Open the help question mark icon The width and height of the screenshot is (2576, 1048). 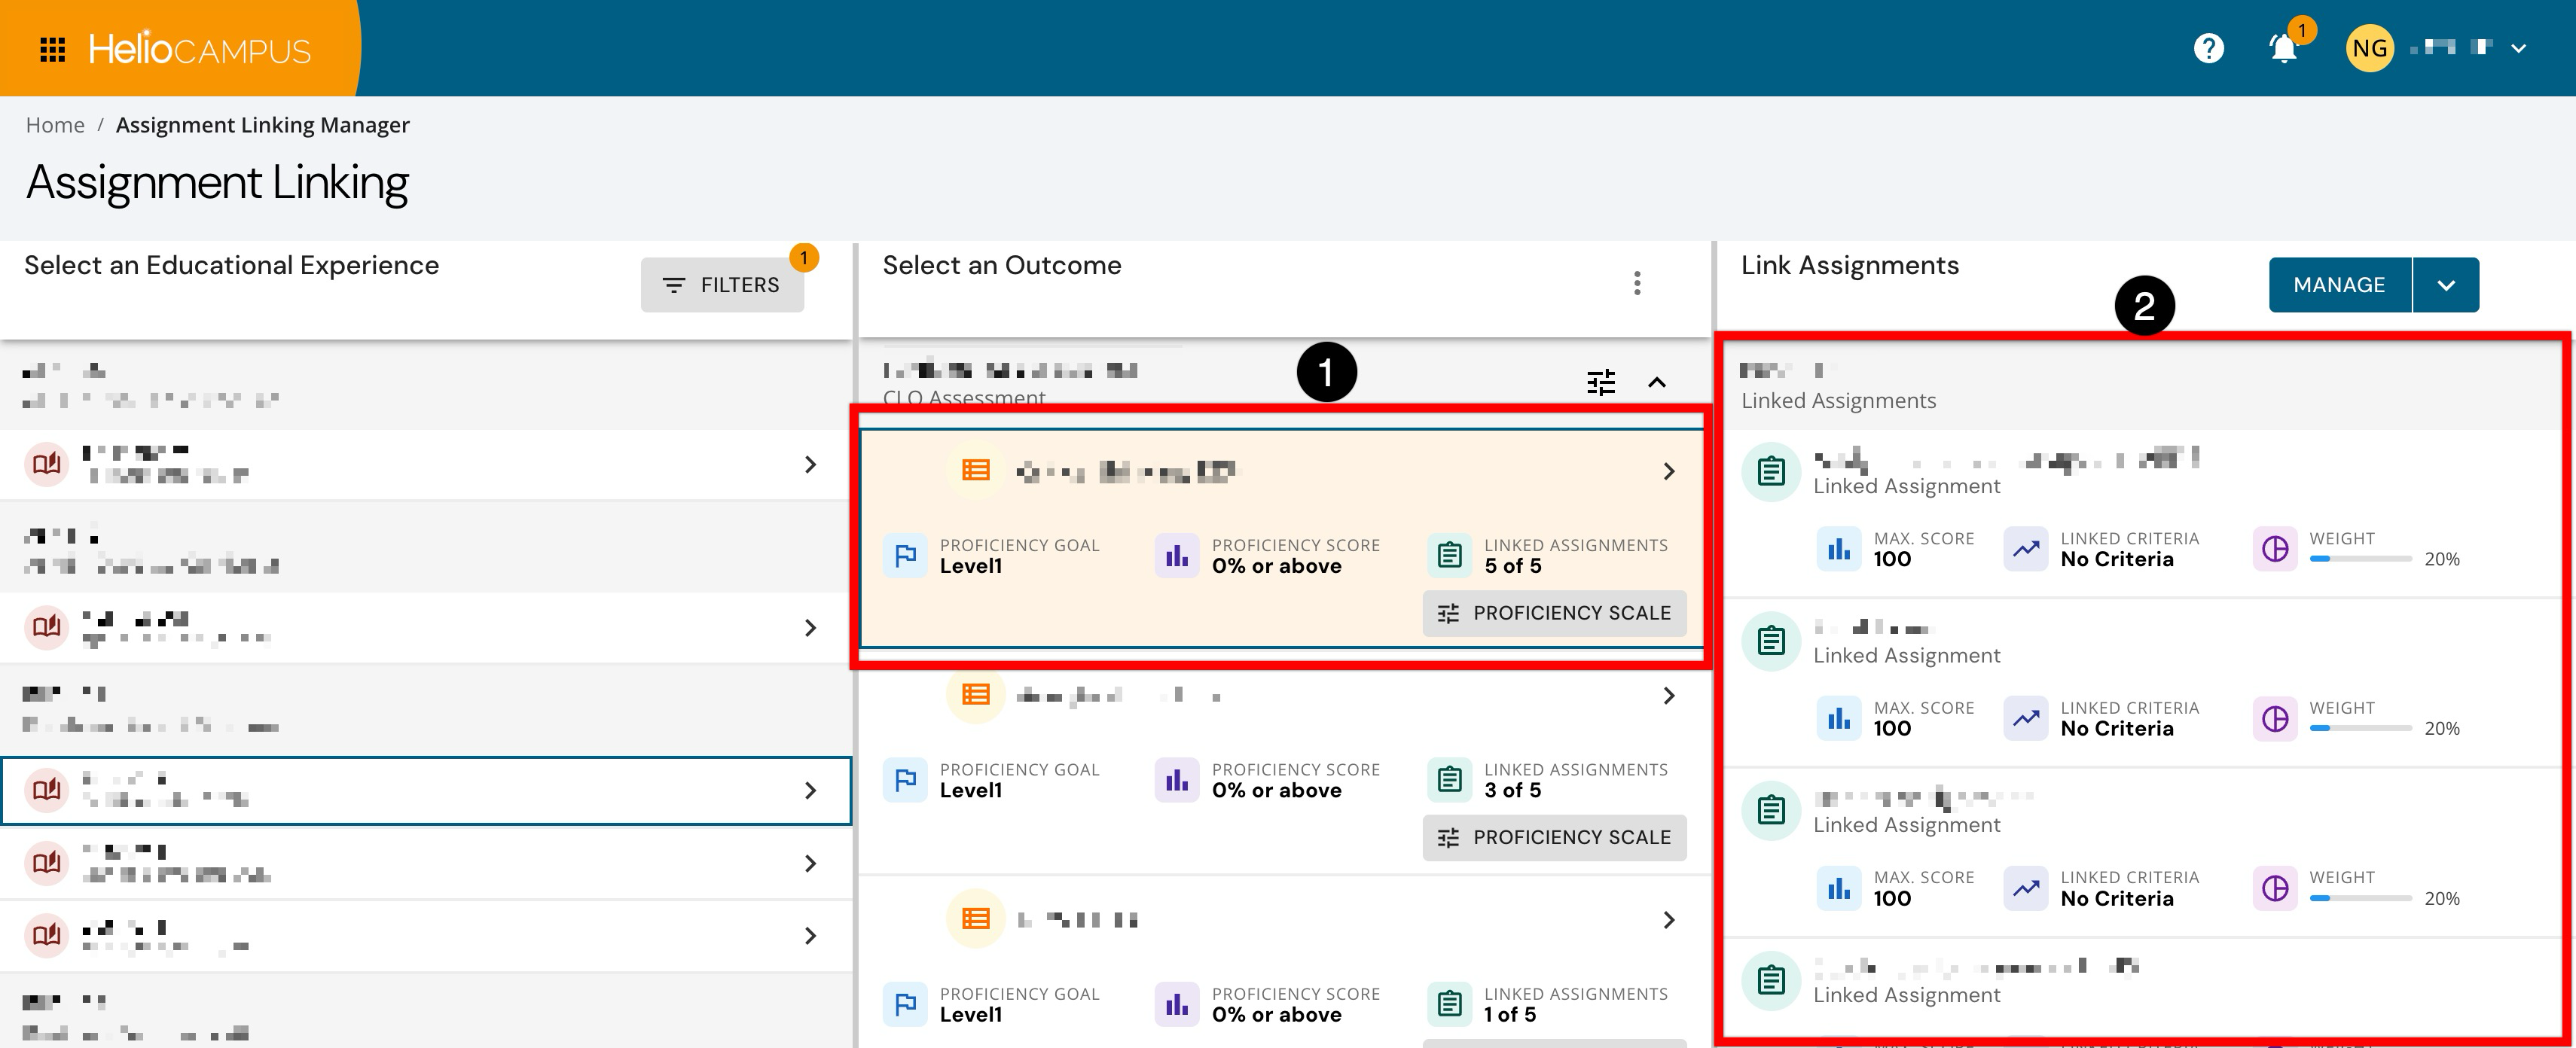click(x=2208, y=48)
